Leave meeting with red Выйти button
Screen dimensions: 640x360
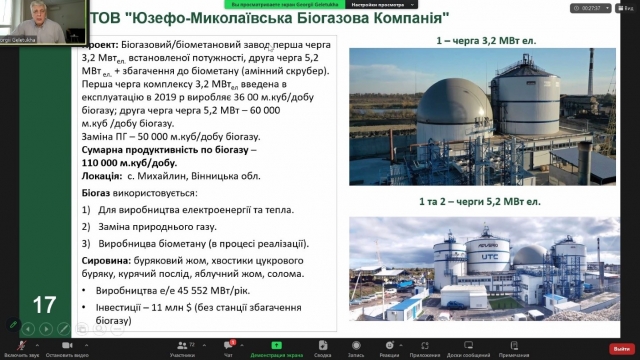click(x=622, y=349)
